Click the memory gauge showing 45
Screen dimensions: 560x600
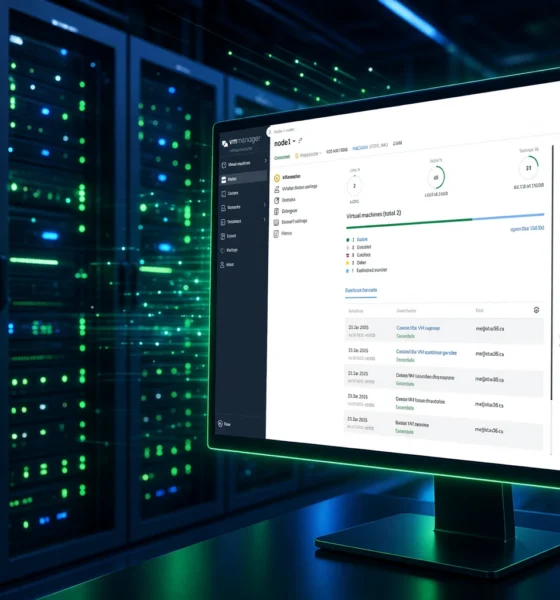click(x=436, y=178)
